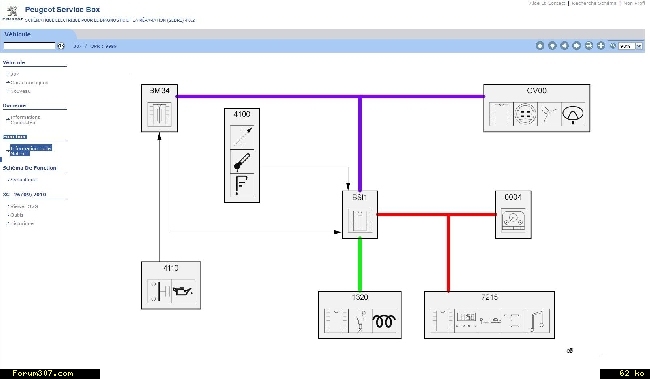Click the steering wheel lamp icon in CV00

point(572,114)
